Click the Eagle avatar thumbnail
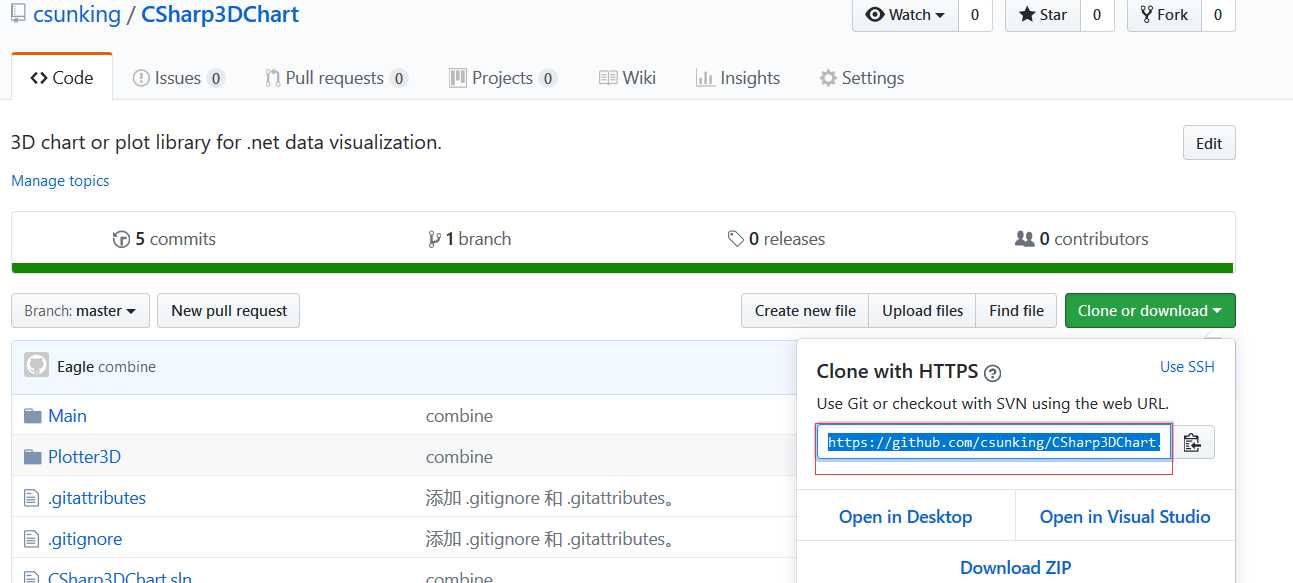 pos(36,365)
